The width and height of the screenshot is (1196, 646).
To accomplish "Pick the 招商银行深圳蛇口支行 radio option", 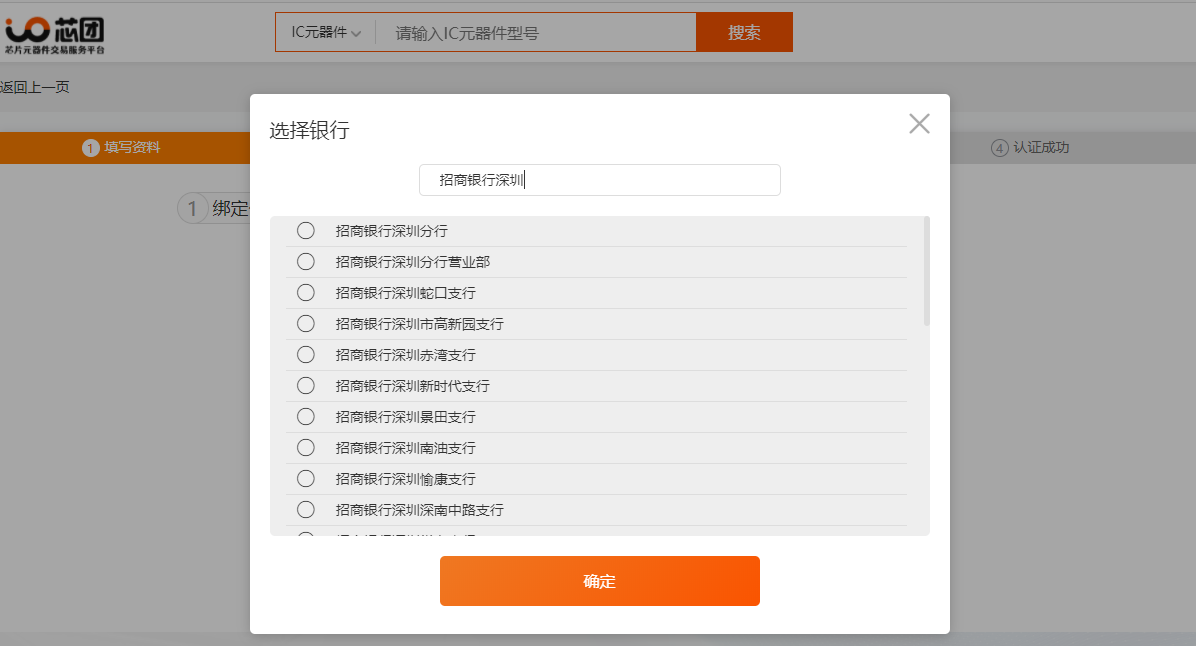I will click(x=306, y=293).
